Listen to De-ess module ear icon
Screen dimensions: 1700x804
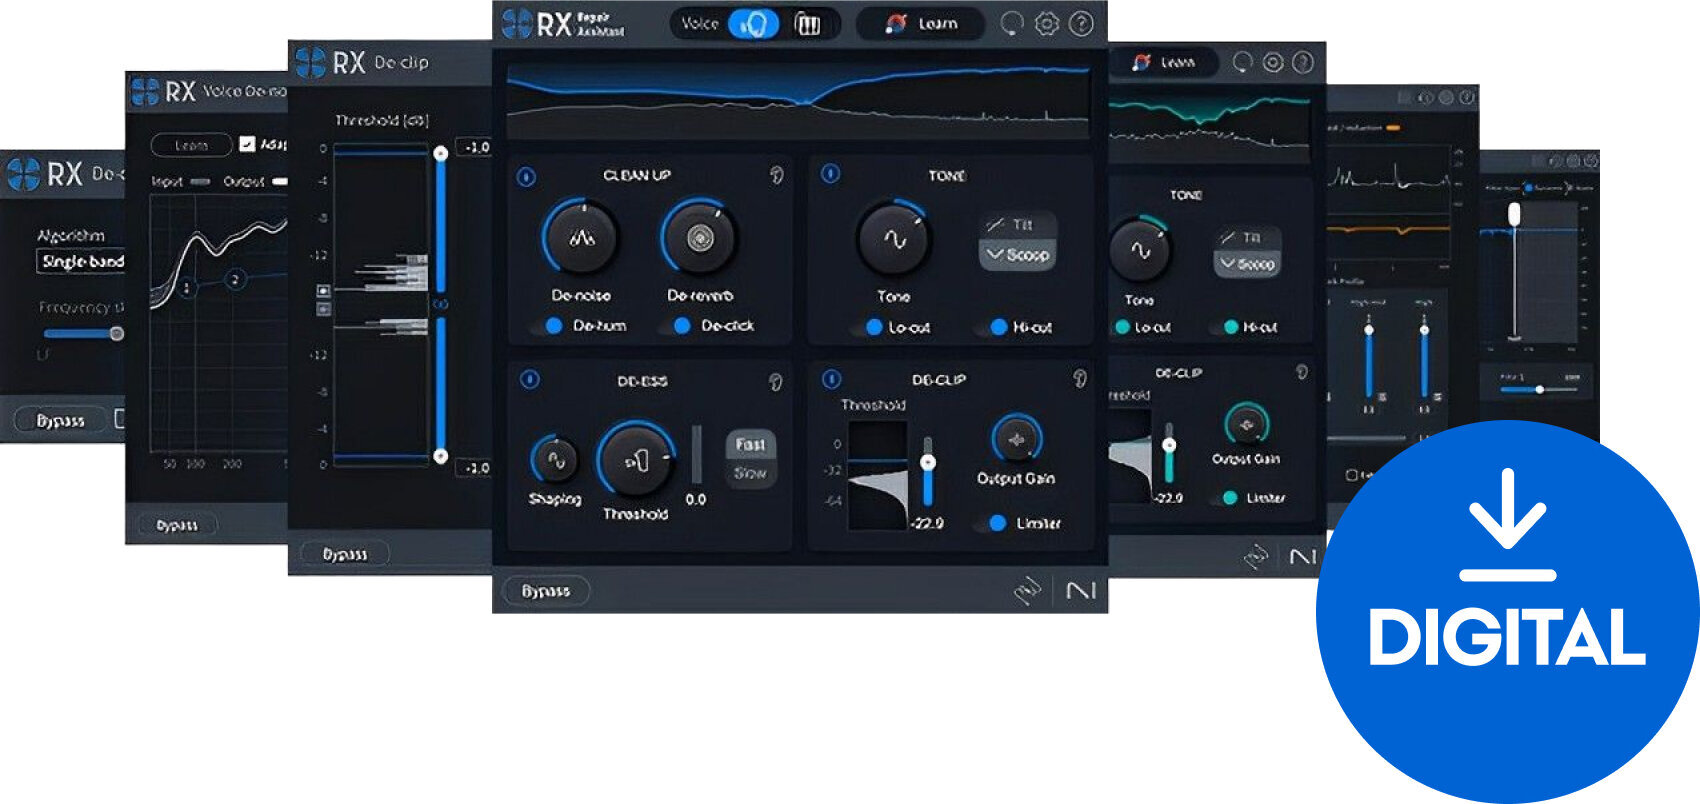click(776, 382)
